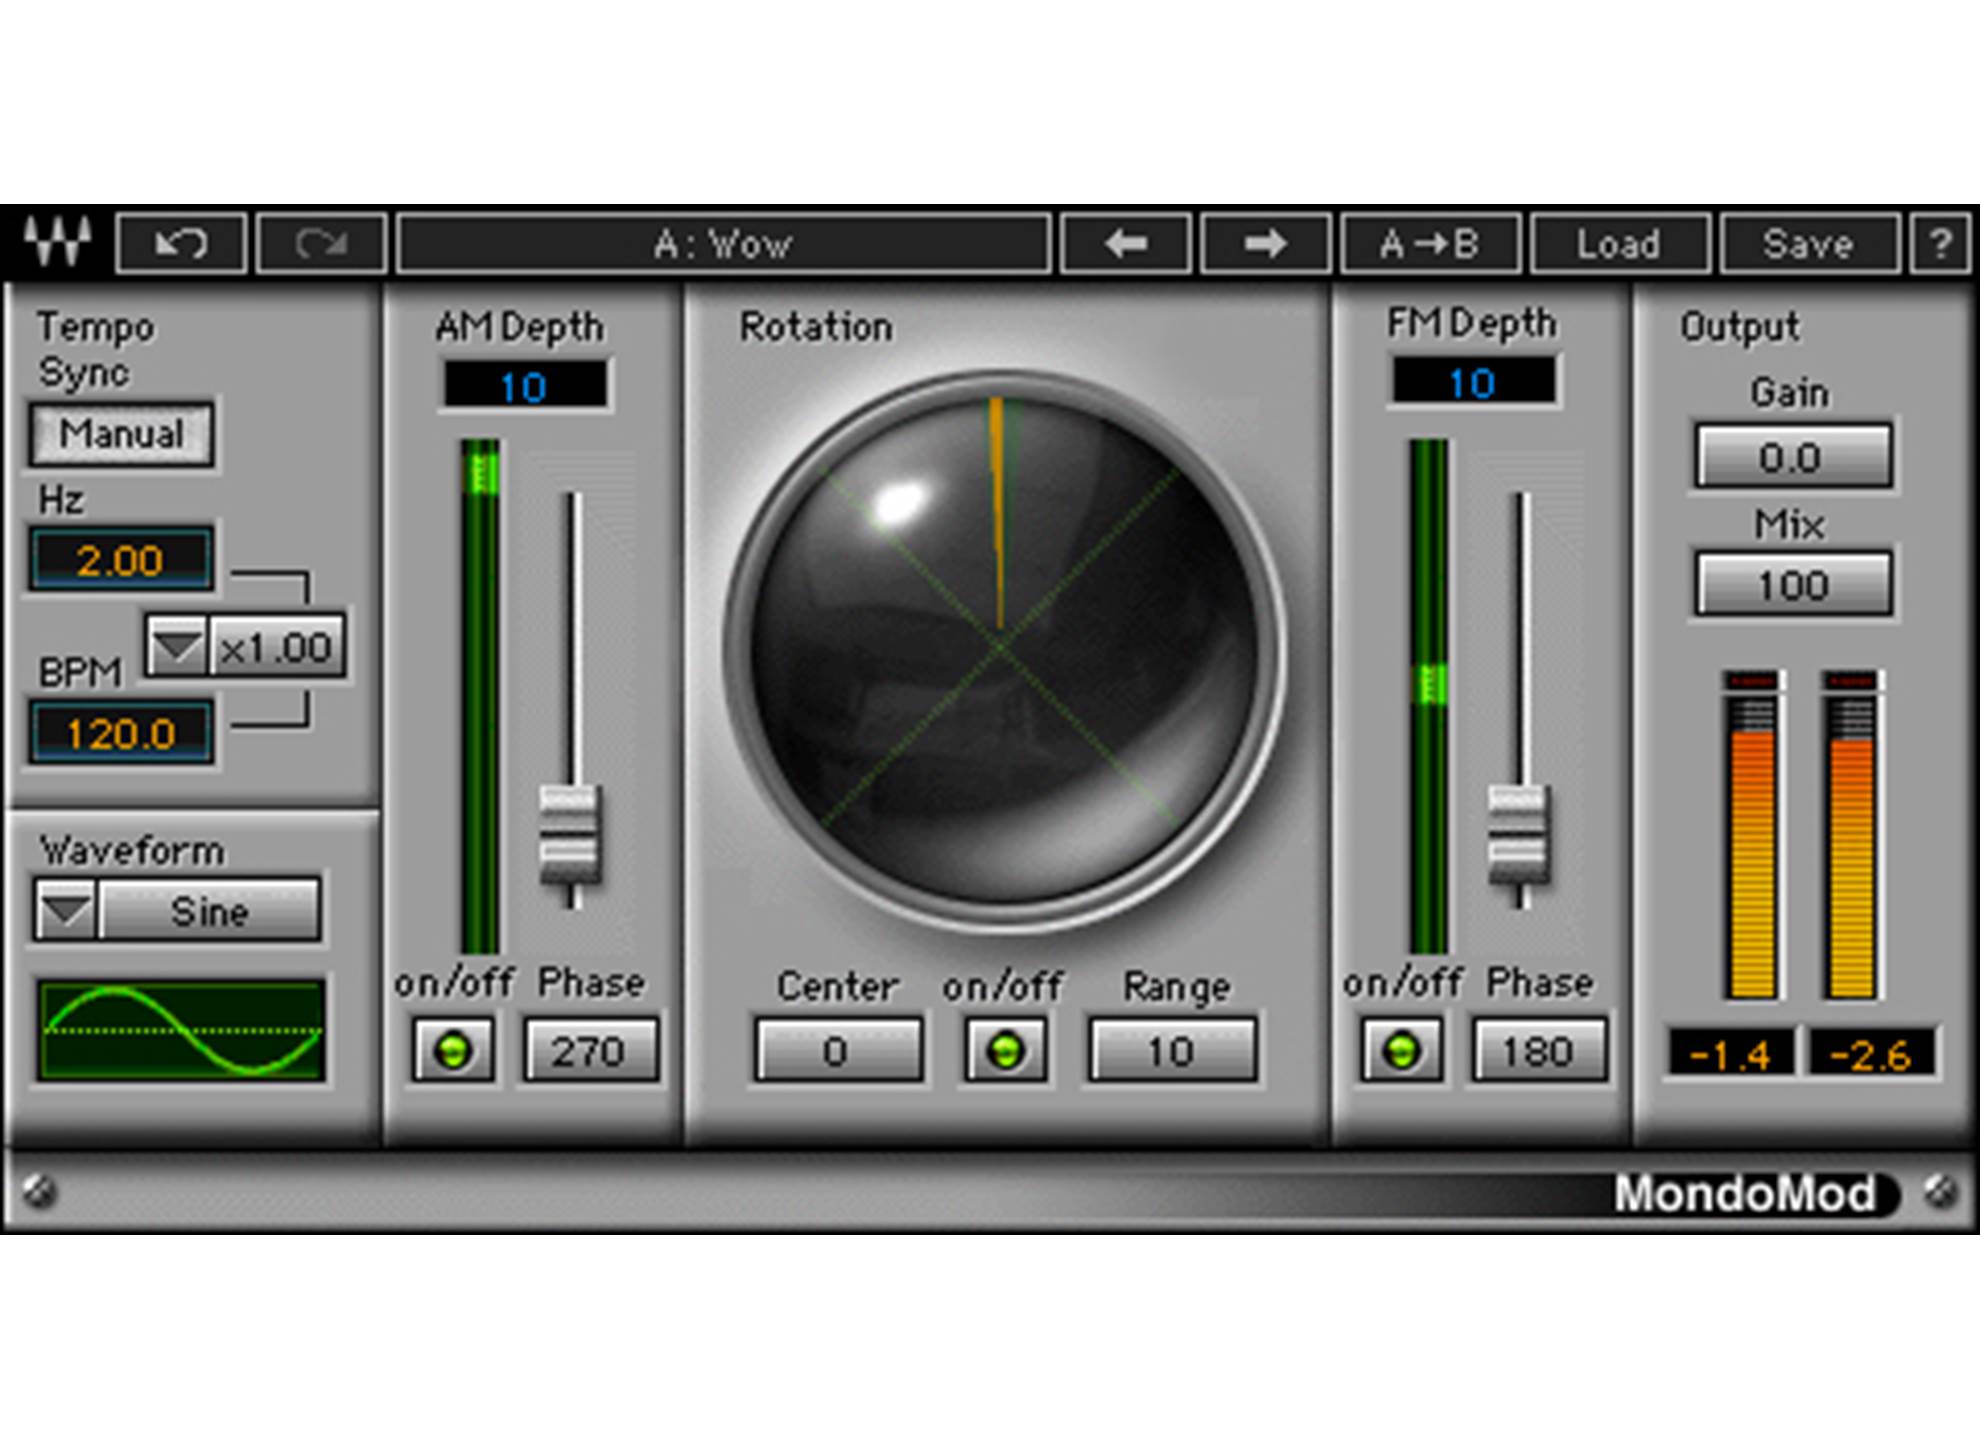Open the Waveform dropdown arrow

coord(66,910)
